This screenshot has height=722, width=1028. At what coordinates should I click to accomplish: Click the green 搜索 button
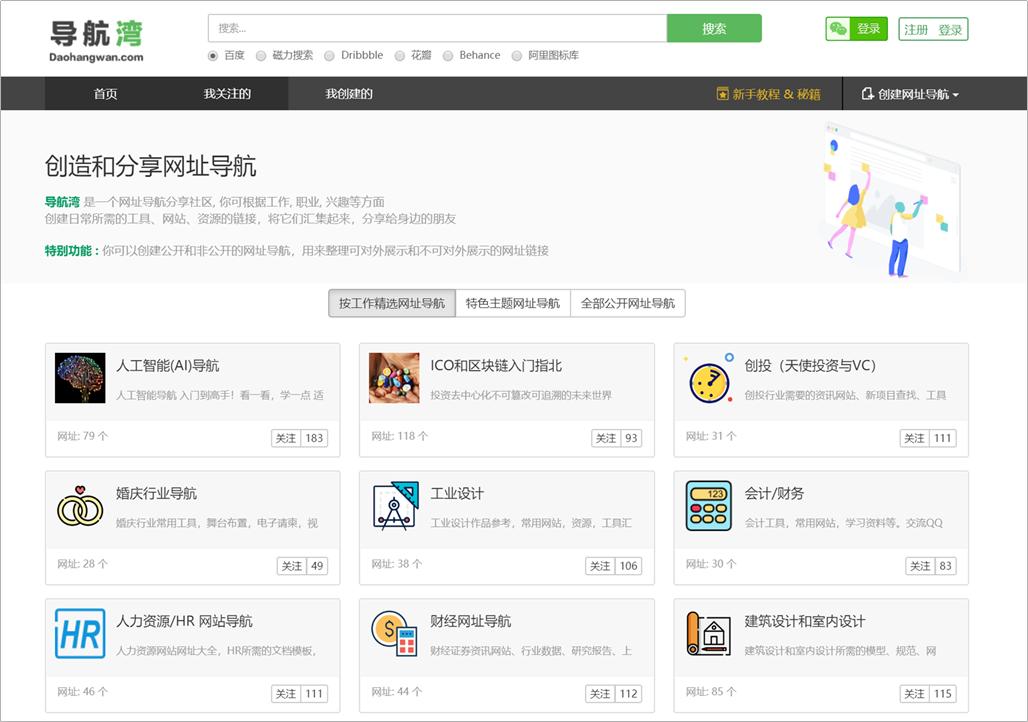(x=714, y=29)
